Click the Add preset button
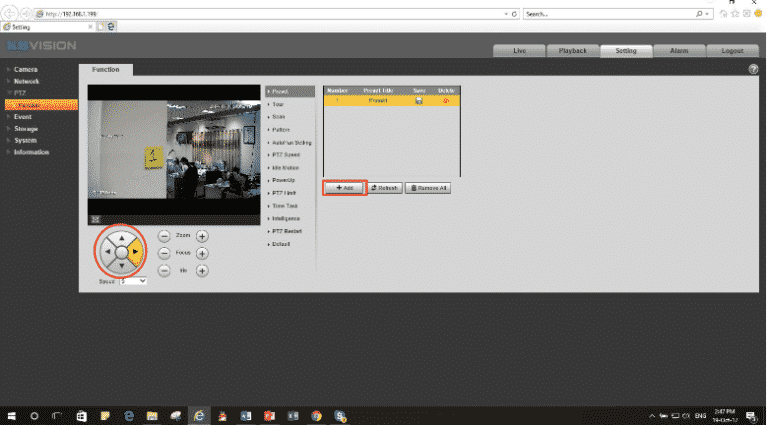 point(344,188)
